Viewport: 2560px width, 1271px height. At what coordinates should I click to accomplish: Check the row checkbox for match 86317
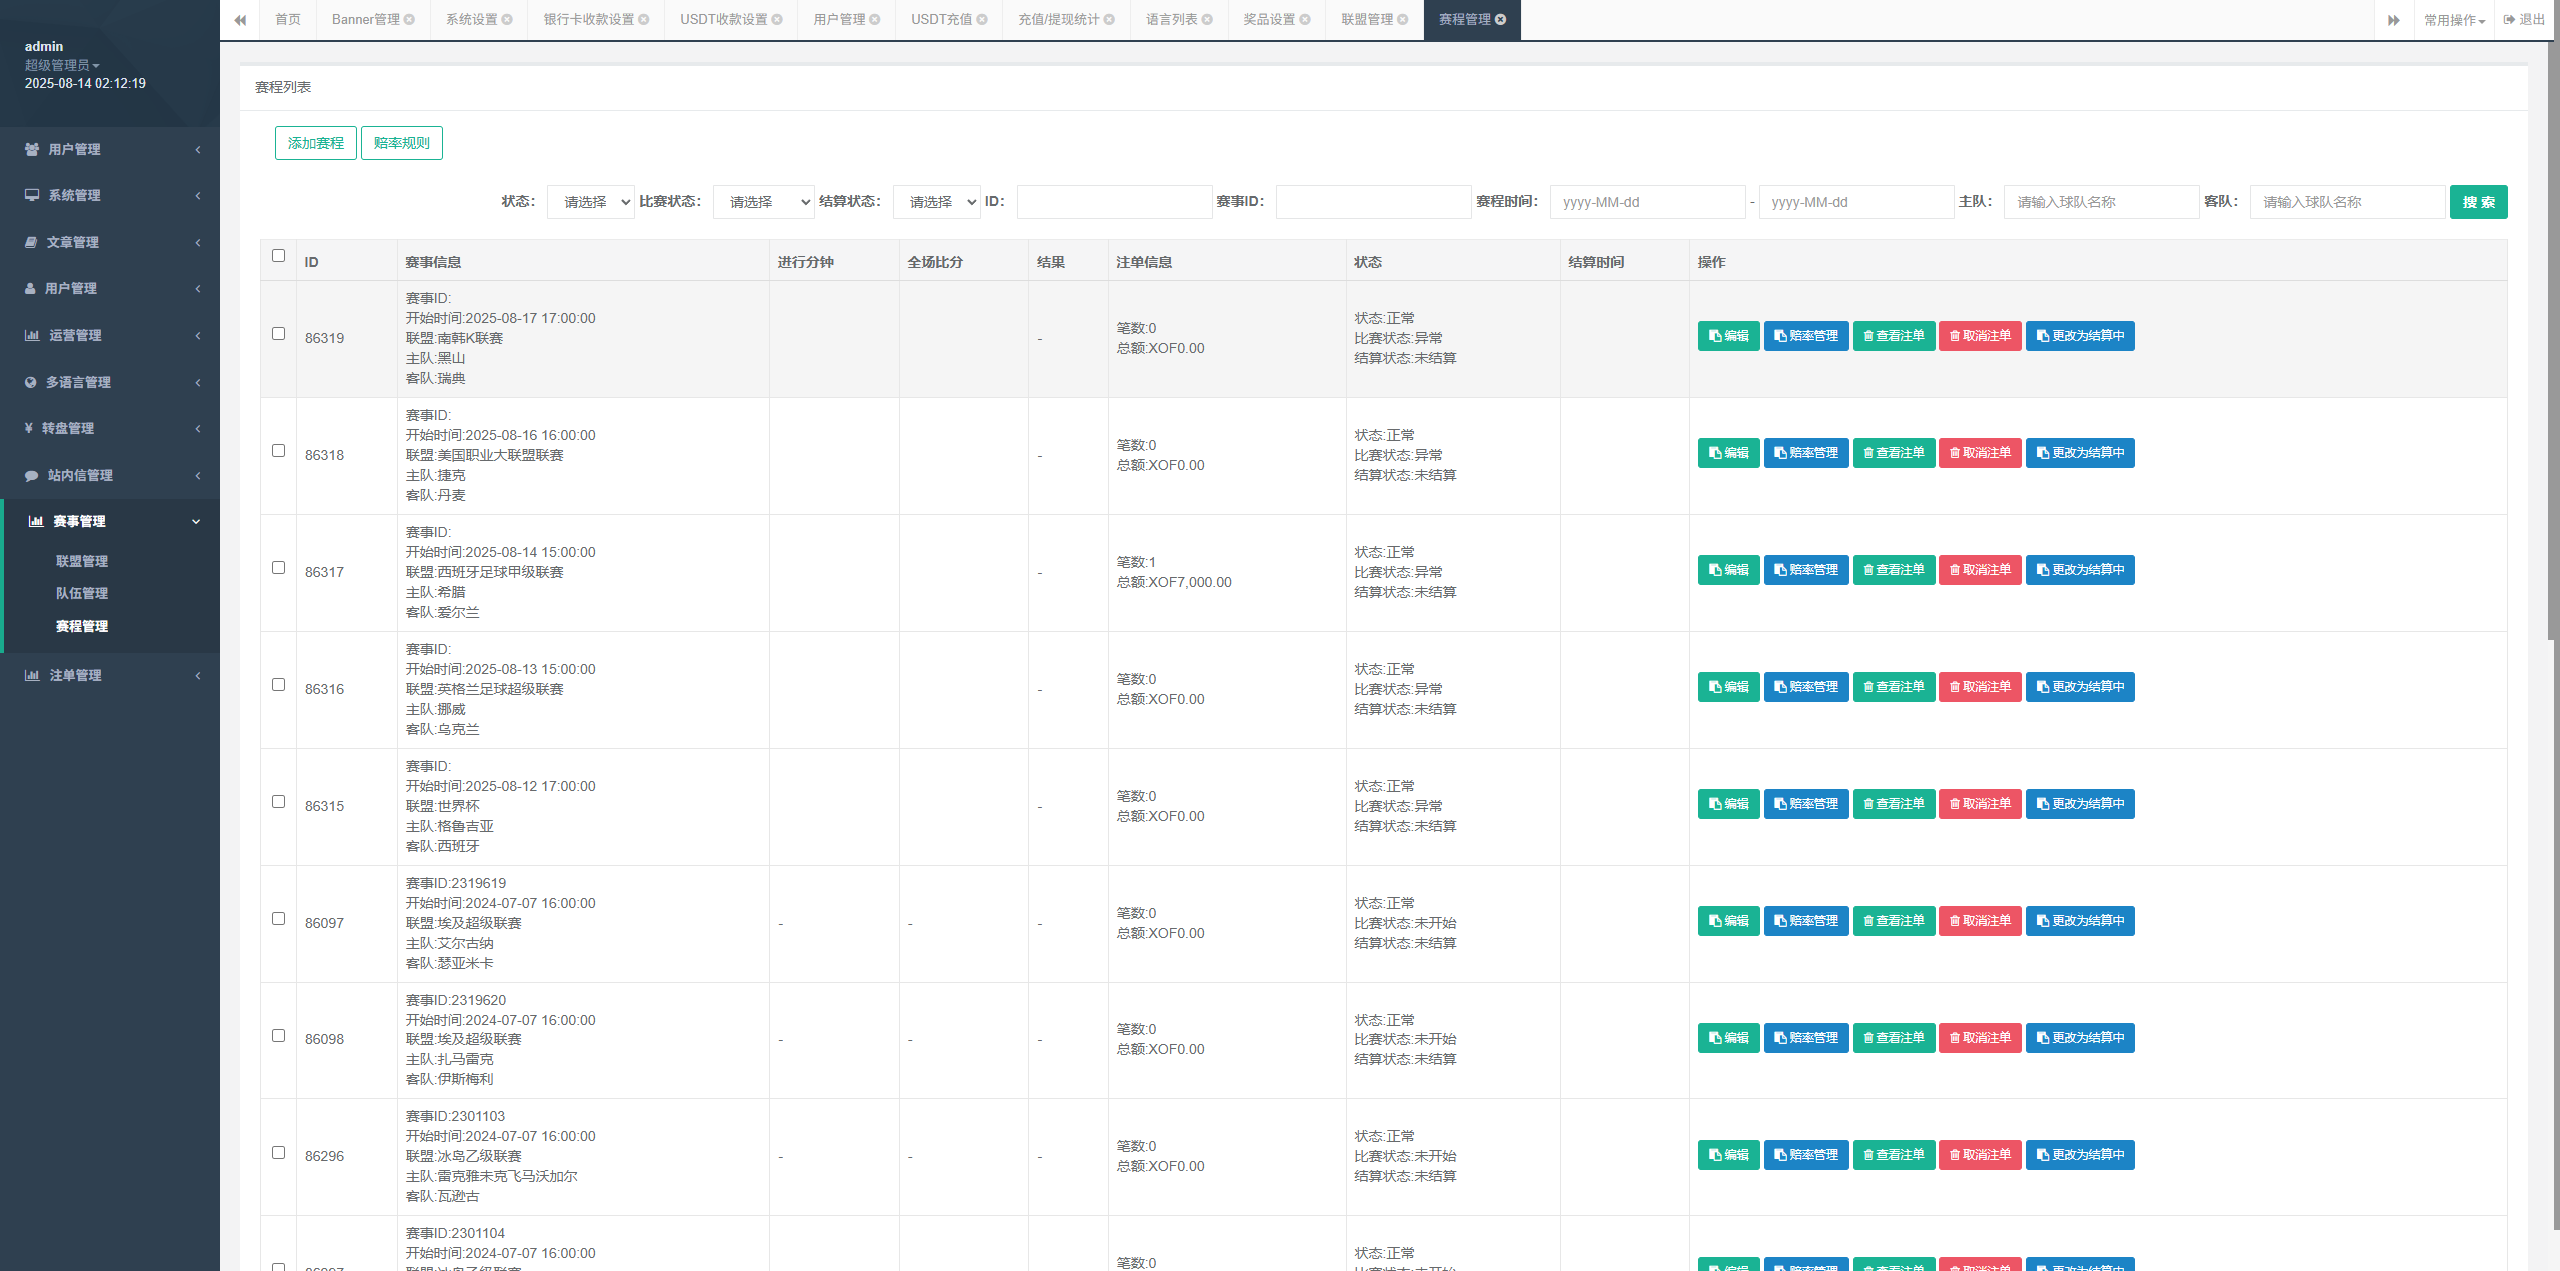click(279, 568)
